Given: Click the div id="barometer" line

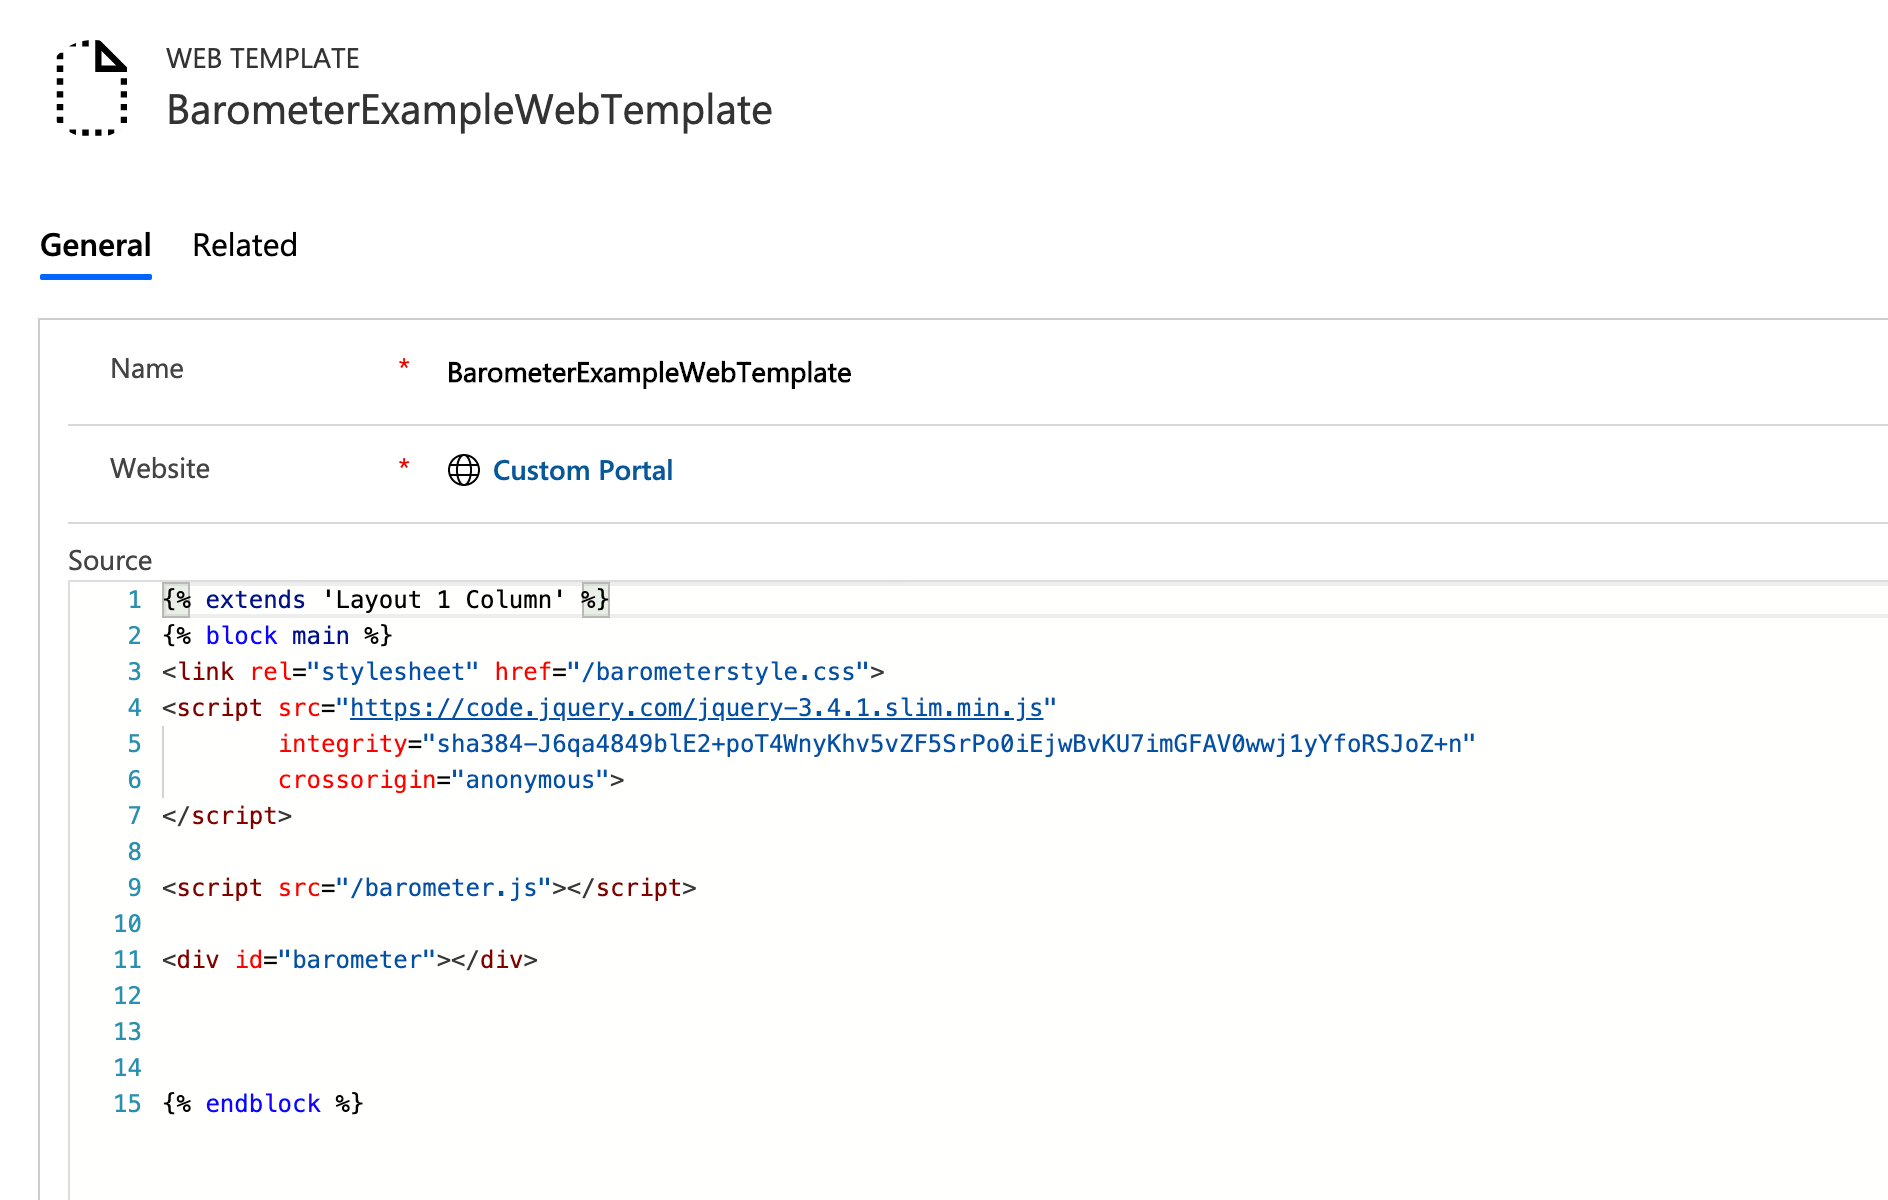Looking at the screenshot, I should (x=349, y=960).
